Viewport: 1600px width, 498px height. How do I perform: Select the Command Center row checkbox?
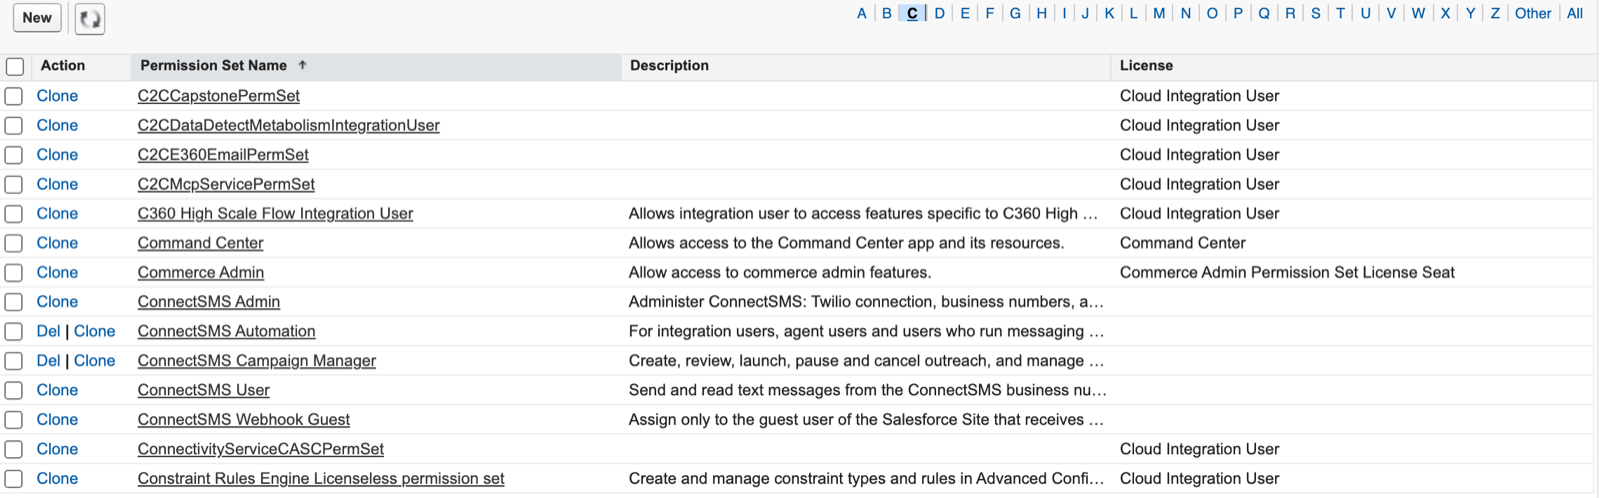point(14,243)
